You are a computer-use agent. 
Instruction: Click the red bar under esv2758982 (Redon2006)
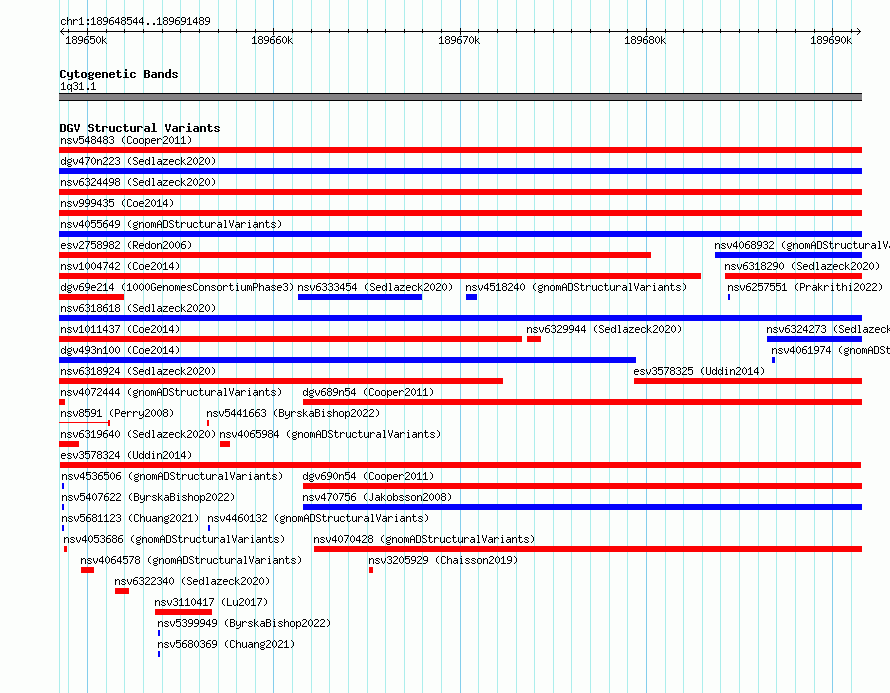pos(355,255)
